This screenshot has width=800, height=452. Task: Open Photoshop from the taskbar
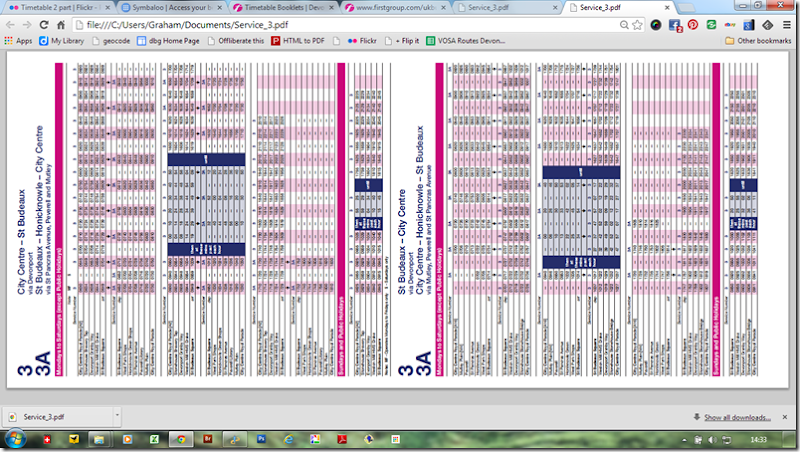tap(261, 439)
